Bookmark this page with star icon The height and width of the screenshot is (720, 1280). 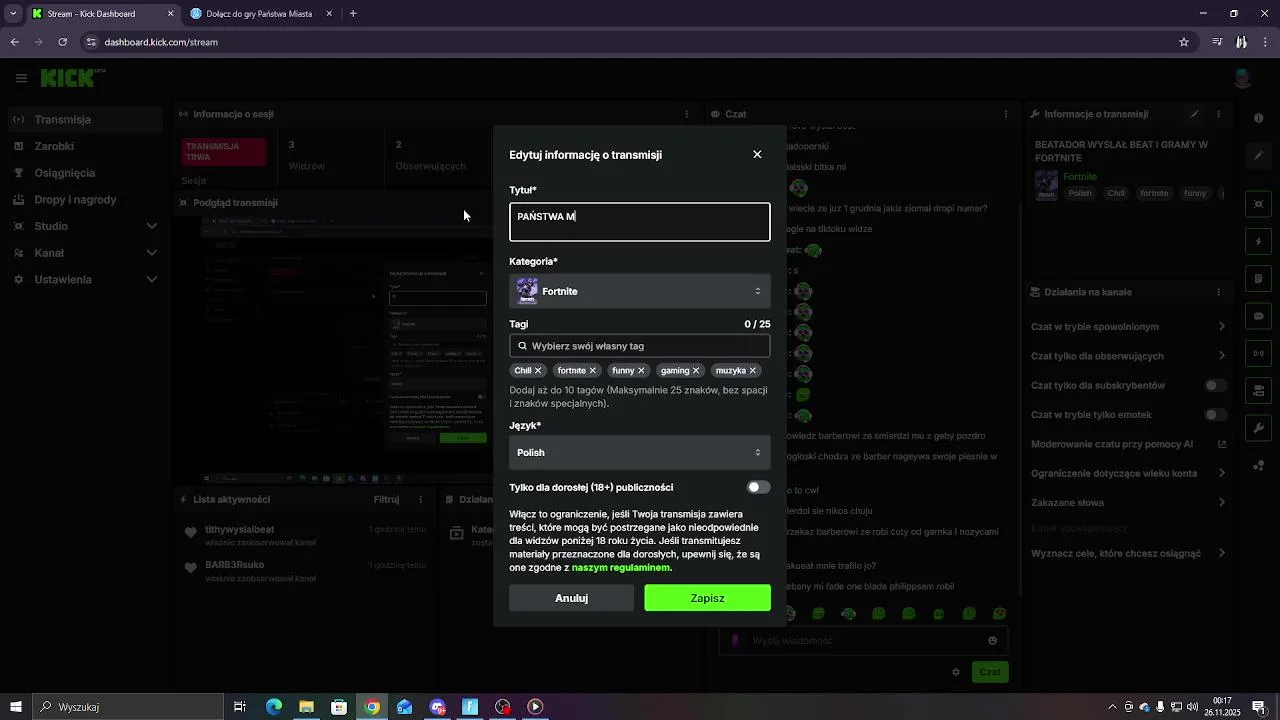1184,42
